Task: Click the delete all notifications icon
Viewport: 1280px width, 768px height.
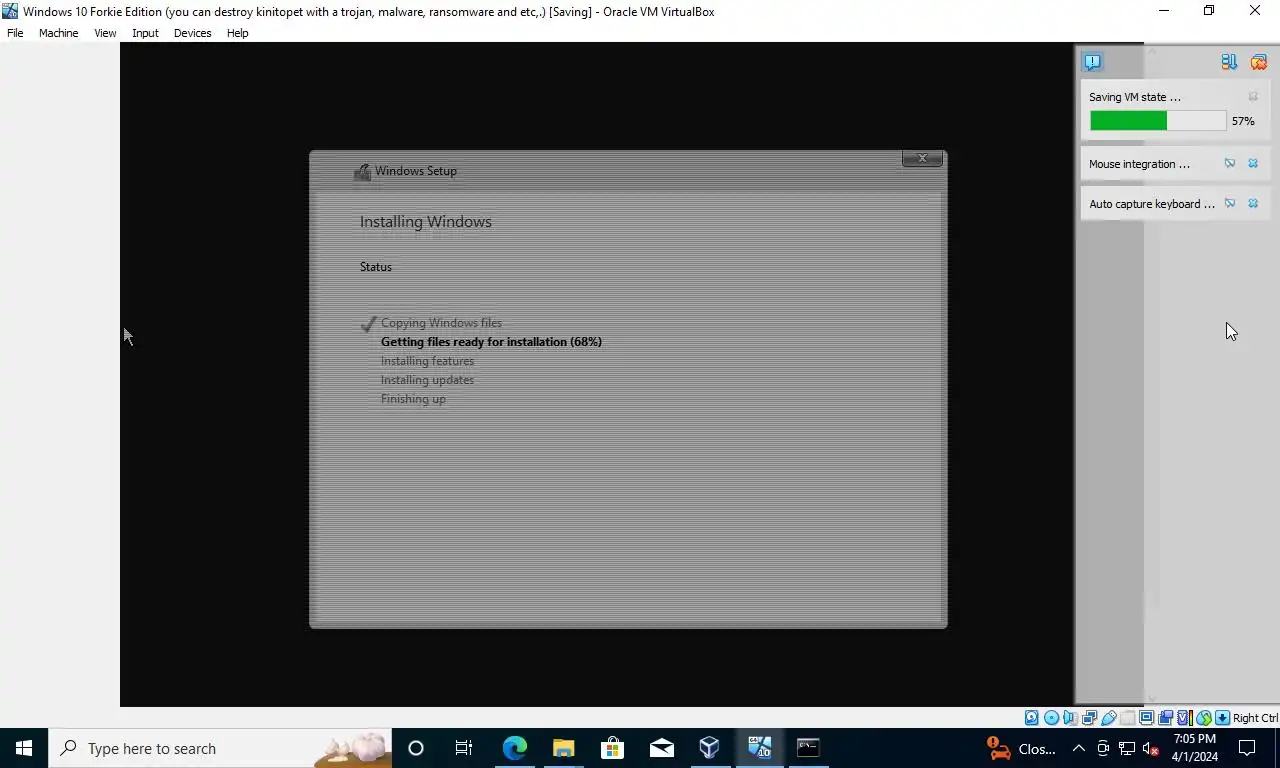Action: (1258, 62)
